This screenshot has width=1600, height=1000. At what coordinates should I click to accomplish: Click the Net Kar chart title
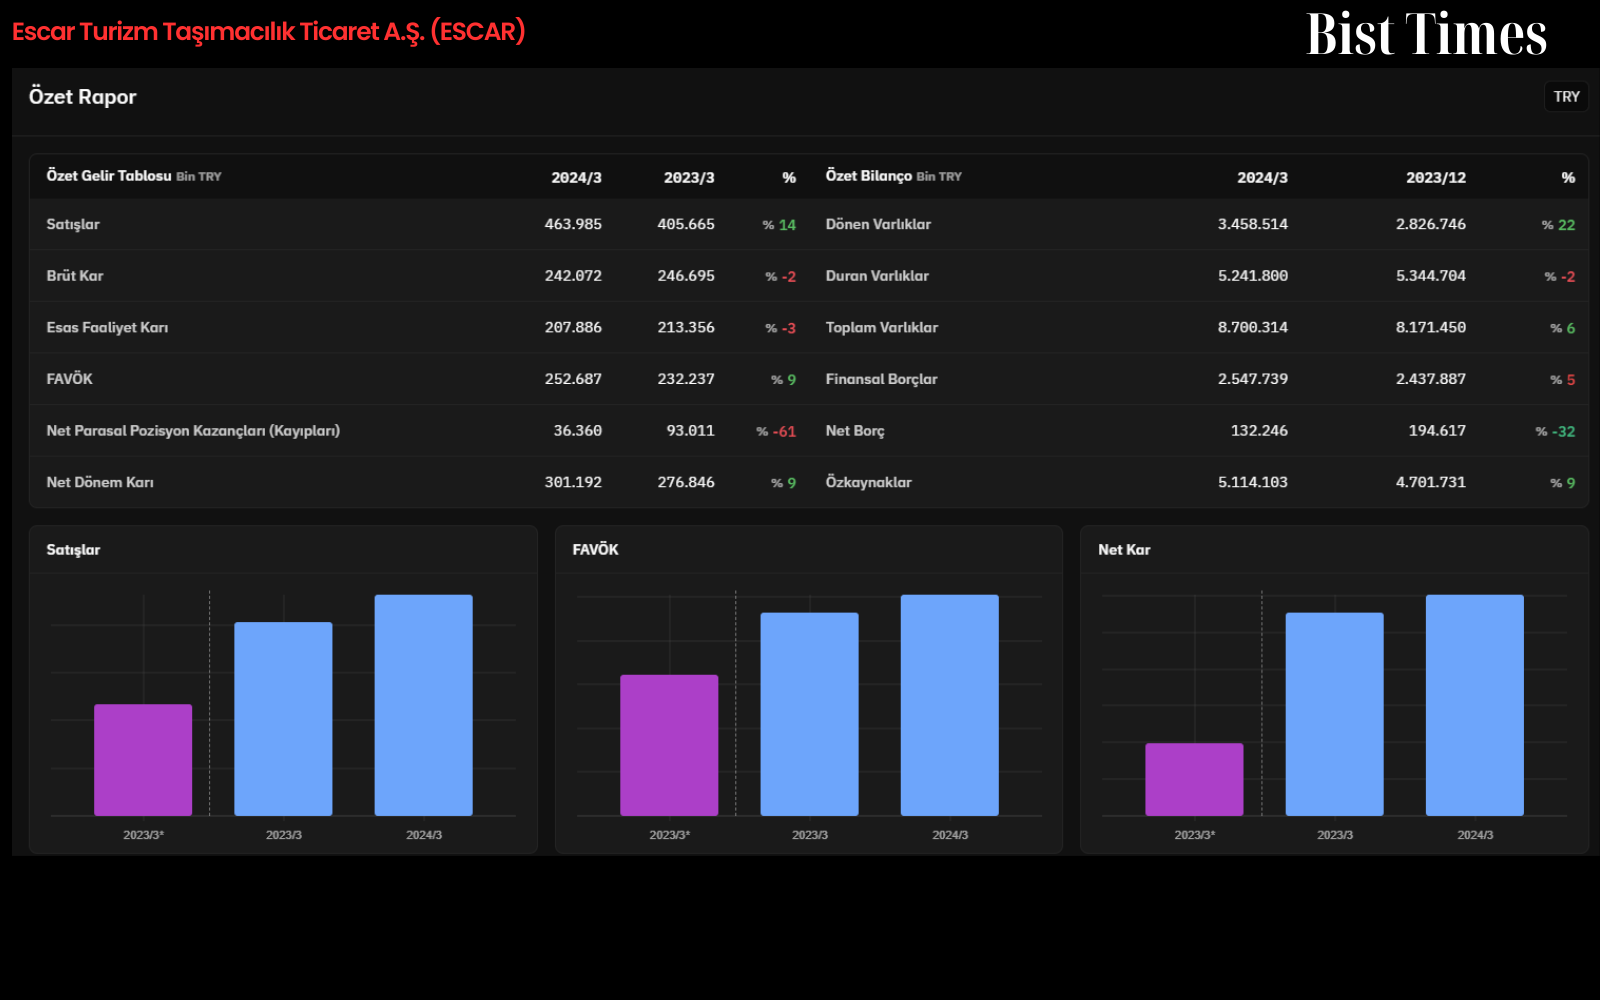click(1124, 550)
